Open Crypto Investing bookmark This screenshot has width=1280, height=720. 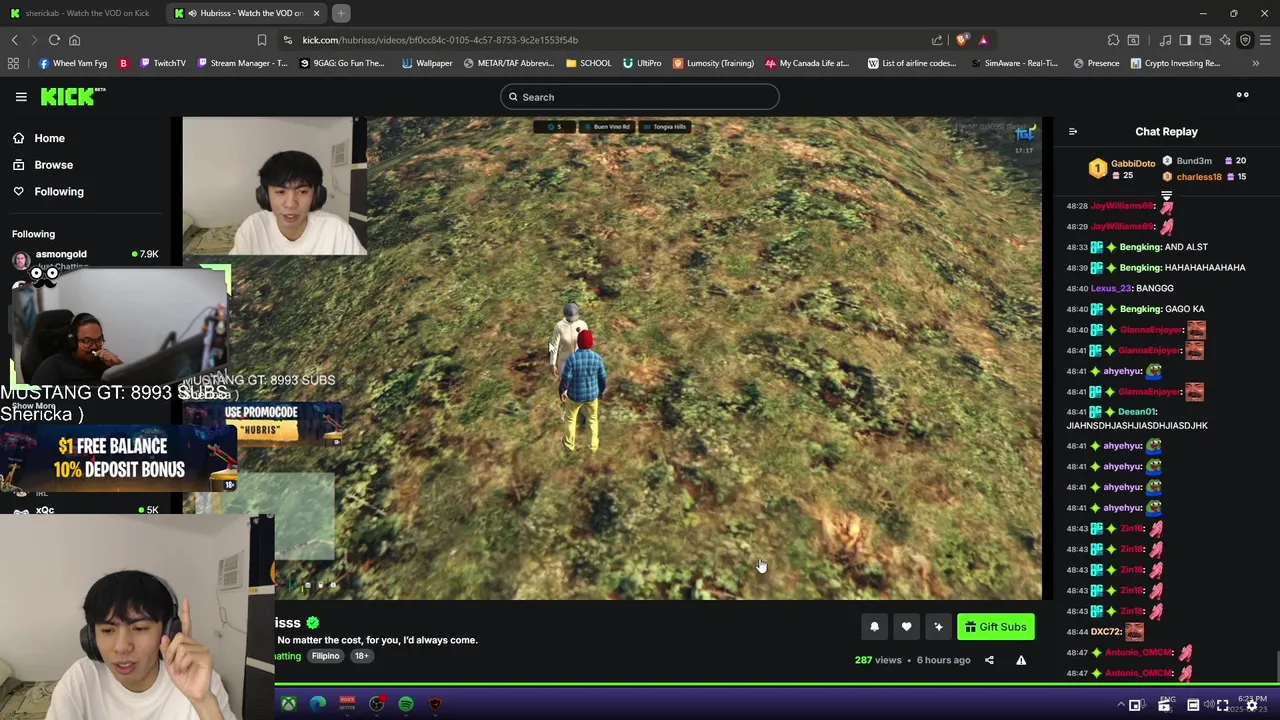1175,63
